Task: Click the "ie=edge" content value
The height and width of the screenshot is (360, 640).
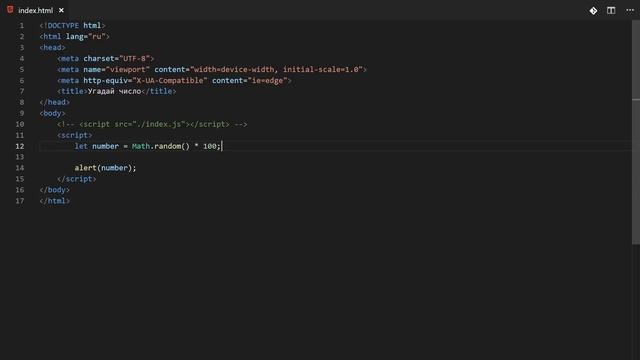Action: pyautogui.click(x=267, y=80)
